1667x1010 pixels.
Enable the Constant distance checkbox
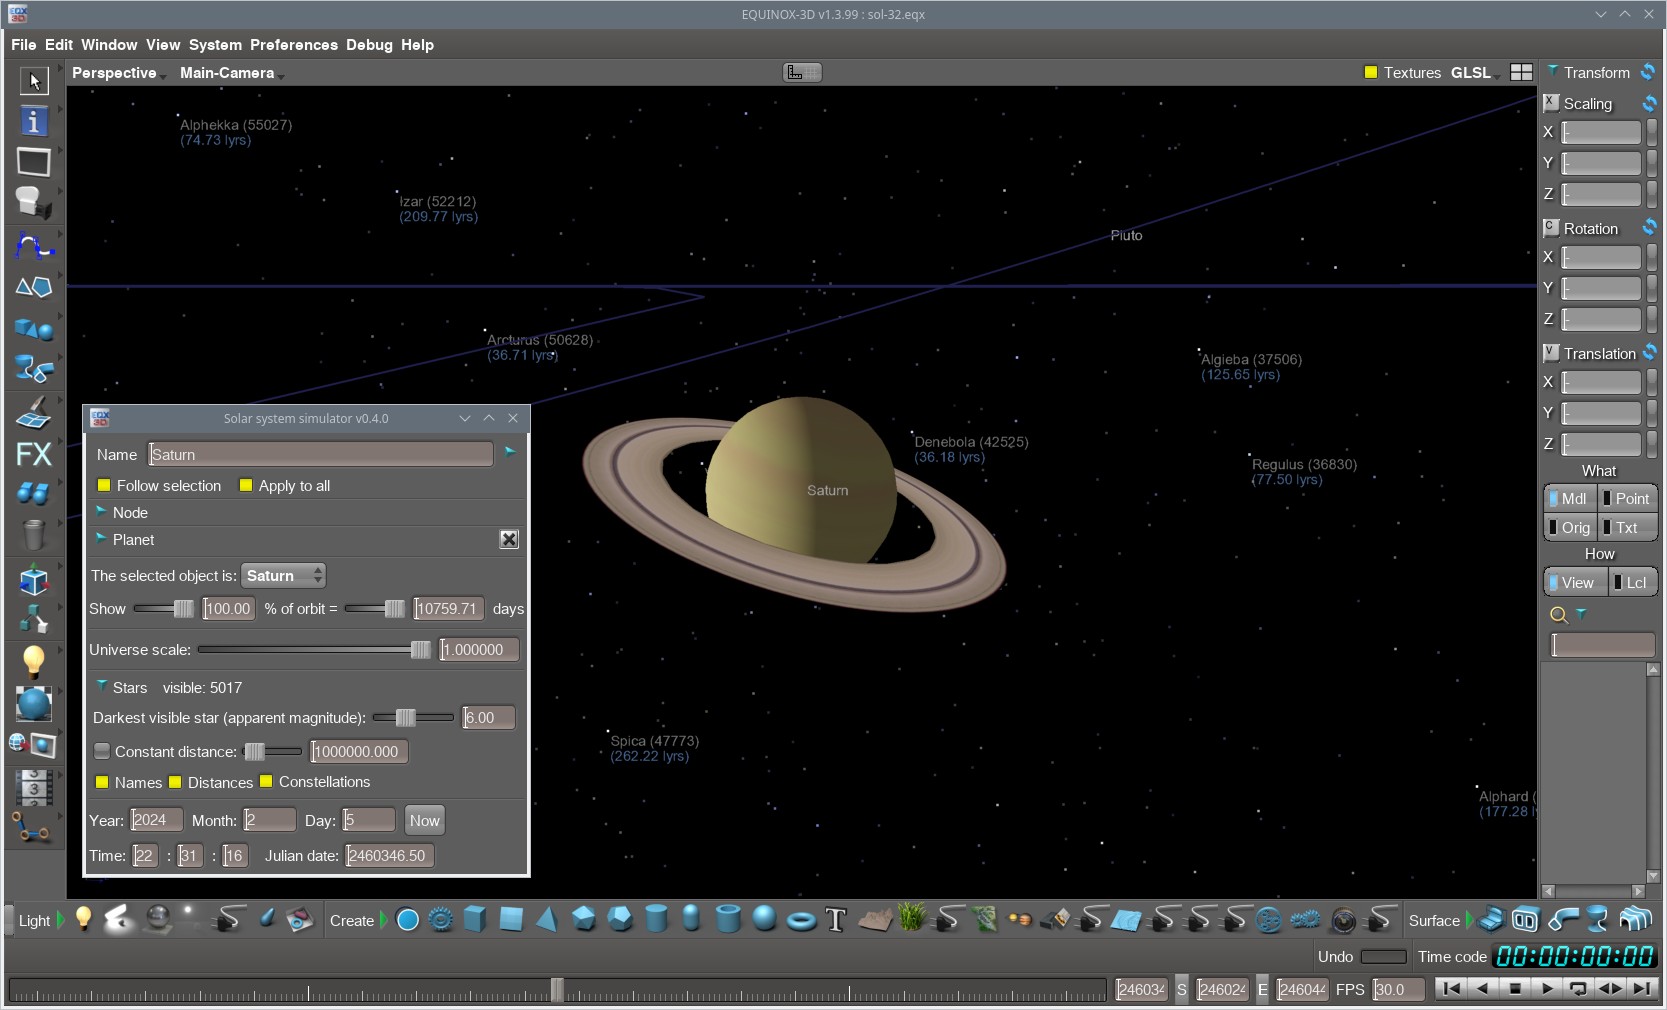pyautogui.click(x=102, y=752)
